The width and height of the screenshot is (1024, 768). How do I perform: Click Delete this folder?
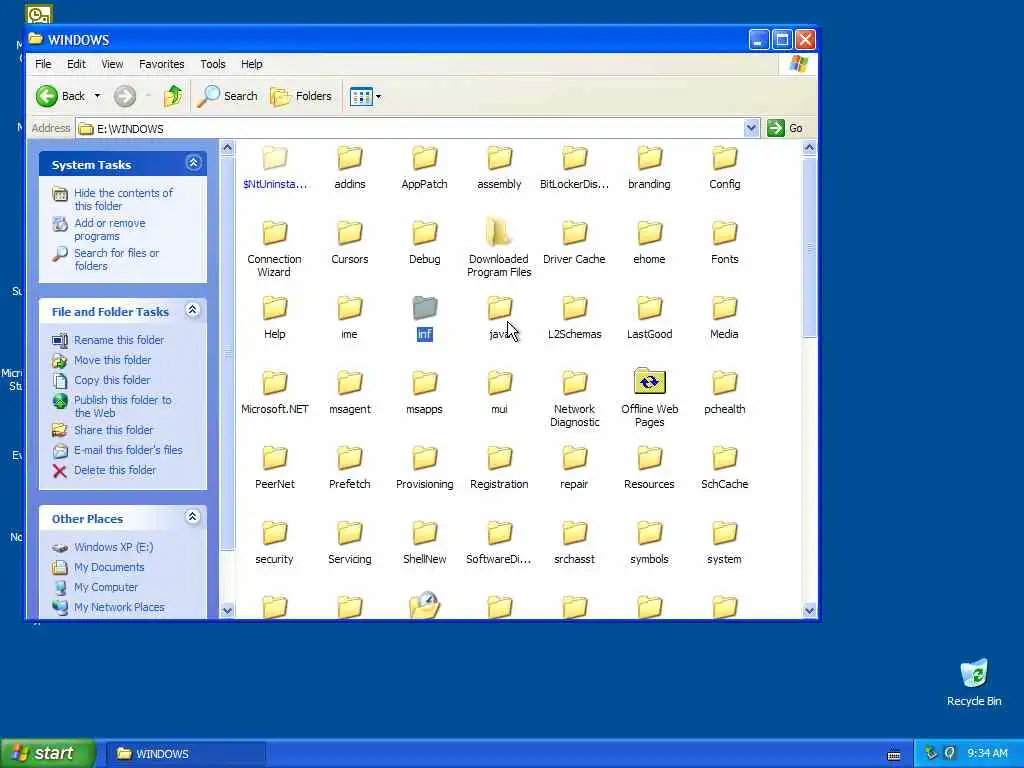coord(104,470)
